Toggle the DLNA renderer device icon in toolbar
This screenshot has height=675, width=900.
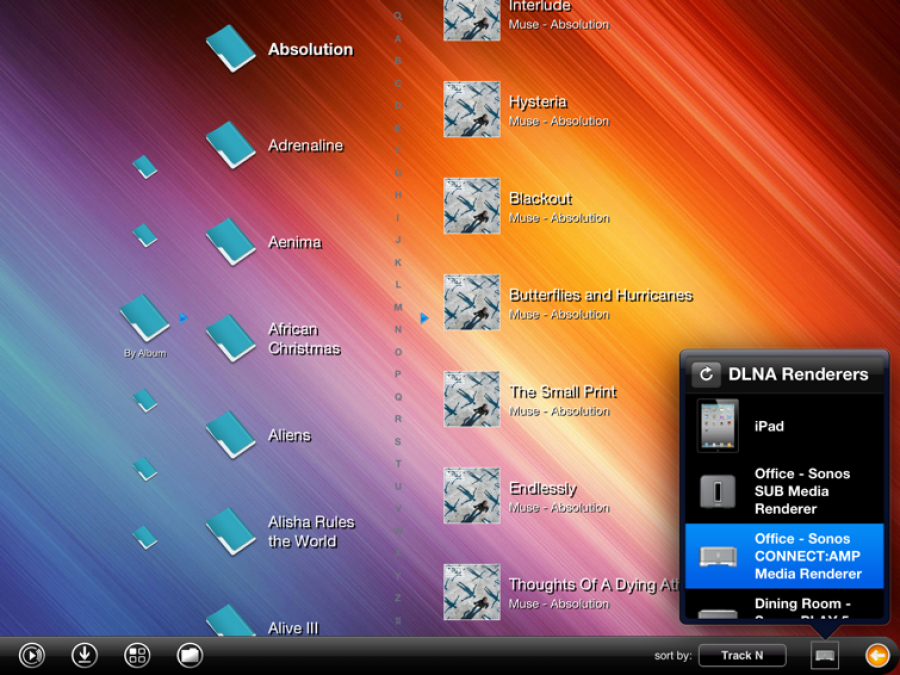pos(825,655)
